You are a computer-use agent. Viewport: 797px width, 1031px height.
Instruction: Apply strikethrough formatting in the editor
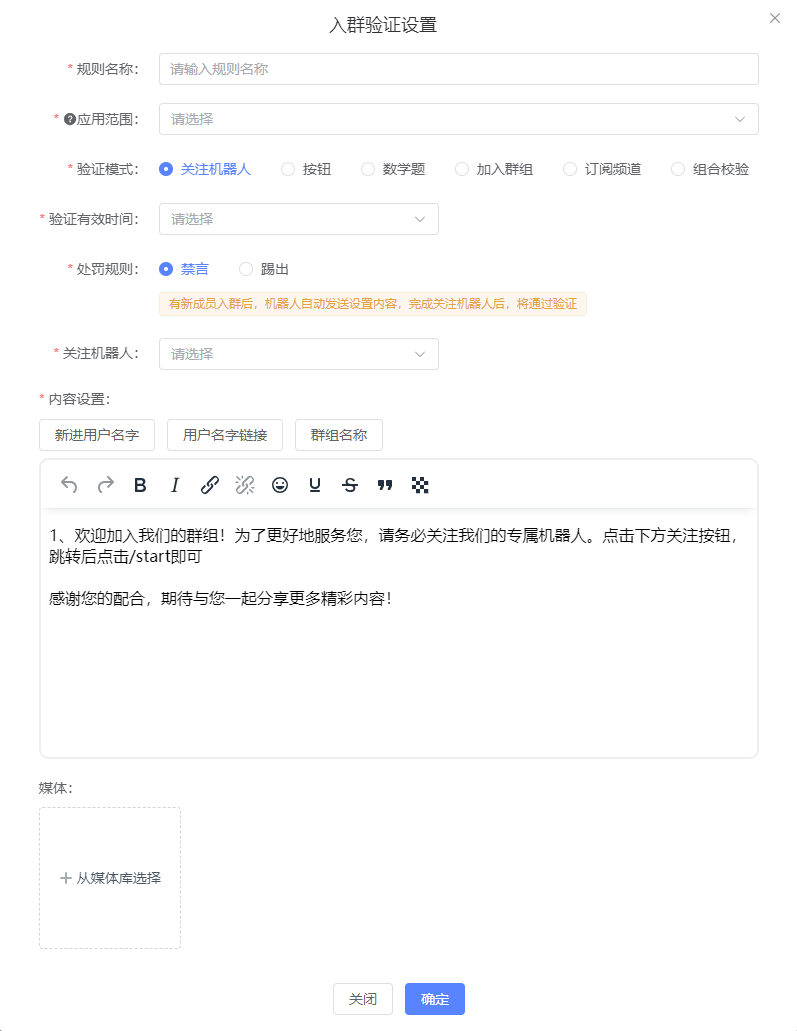(350, 485)
